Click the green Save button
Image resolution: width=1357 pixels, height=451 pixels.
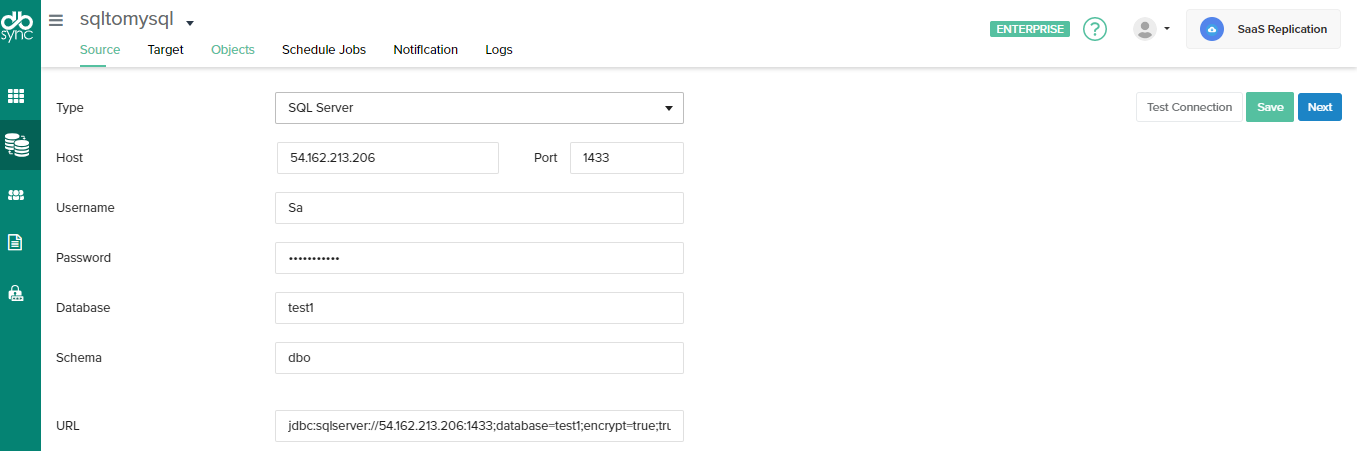(1270, 107)
